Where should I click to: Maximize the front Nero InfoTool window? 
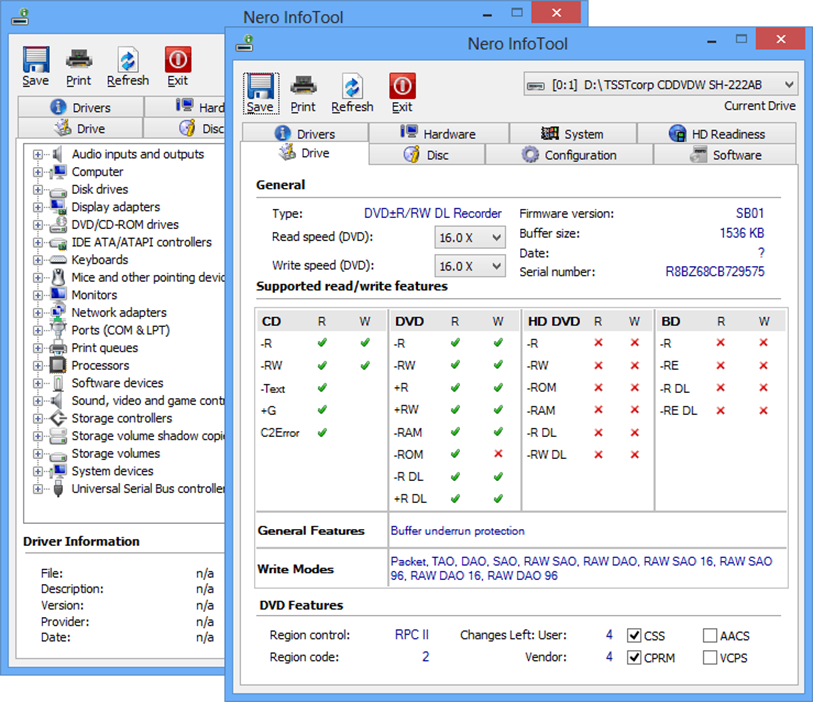point(741,39)
